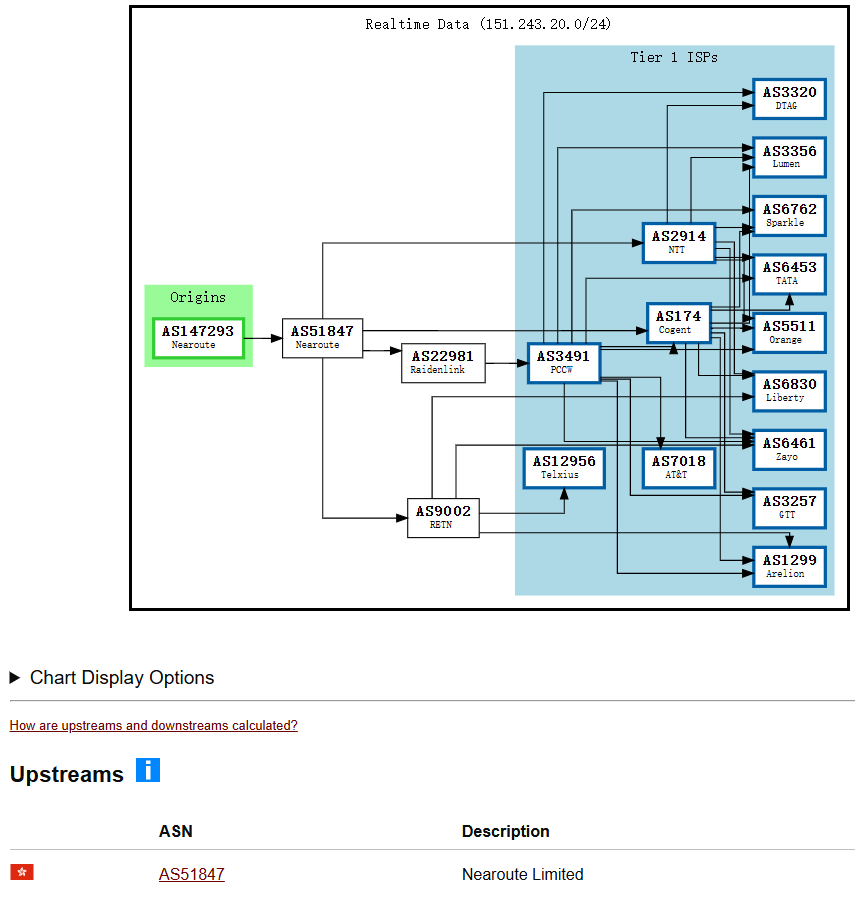Click the upstreams and downstreams calculation link
Screen dimensions: 855x897
tap(153, 725)
